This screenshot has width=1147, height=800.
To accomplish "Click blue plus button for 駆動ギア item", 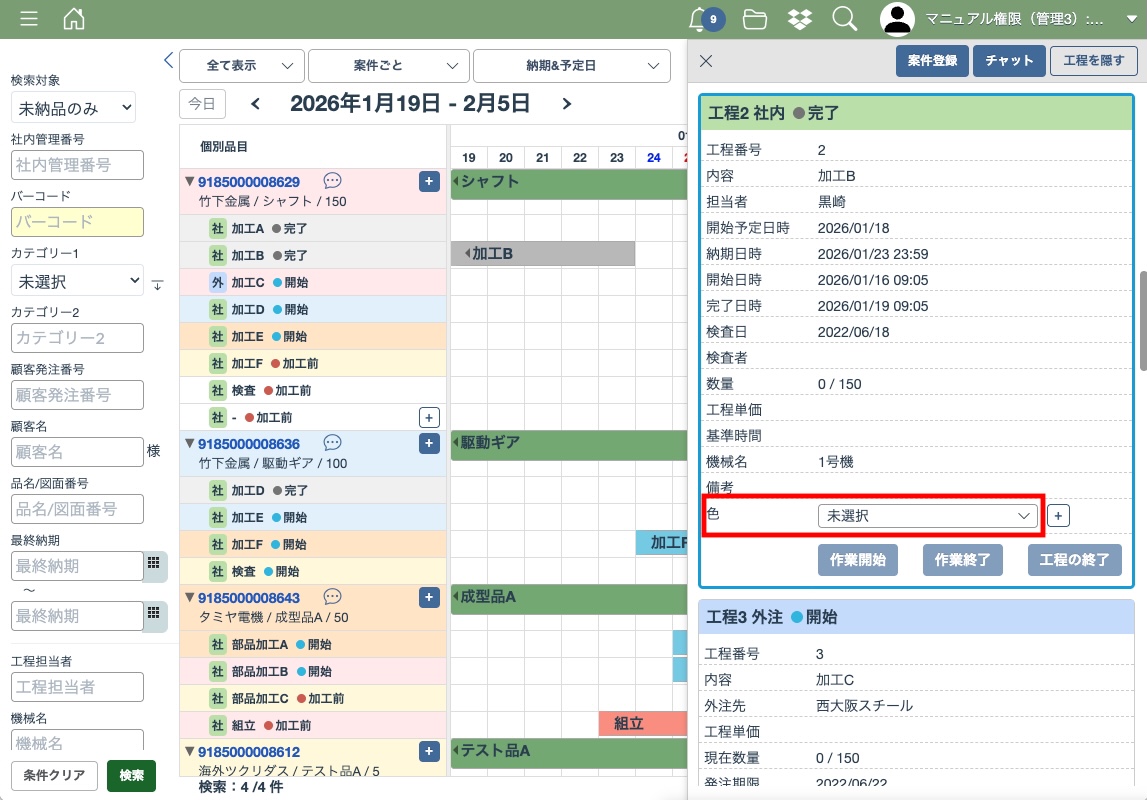I will pos(429,443).
